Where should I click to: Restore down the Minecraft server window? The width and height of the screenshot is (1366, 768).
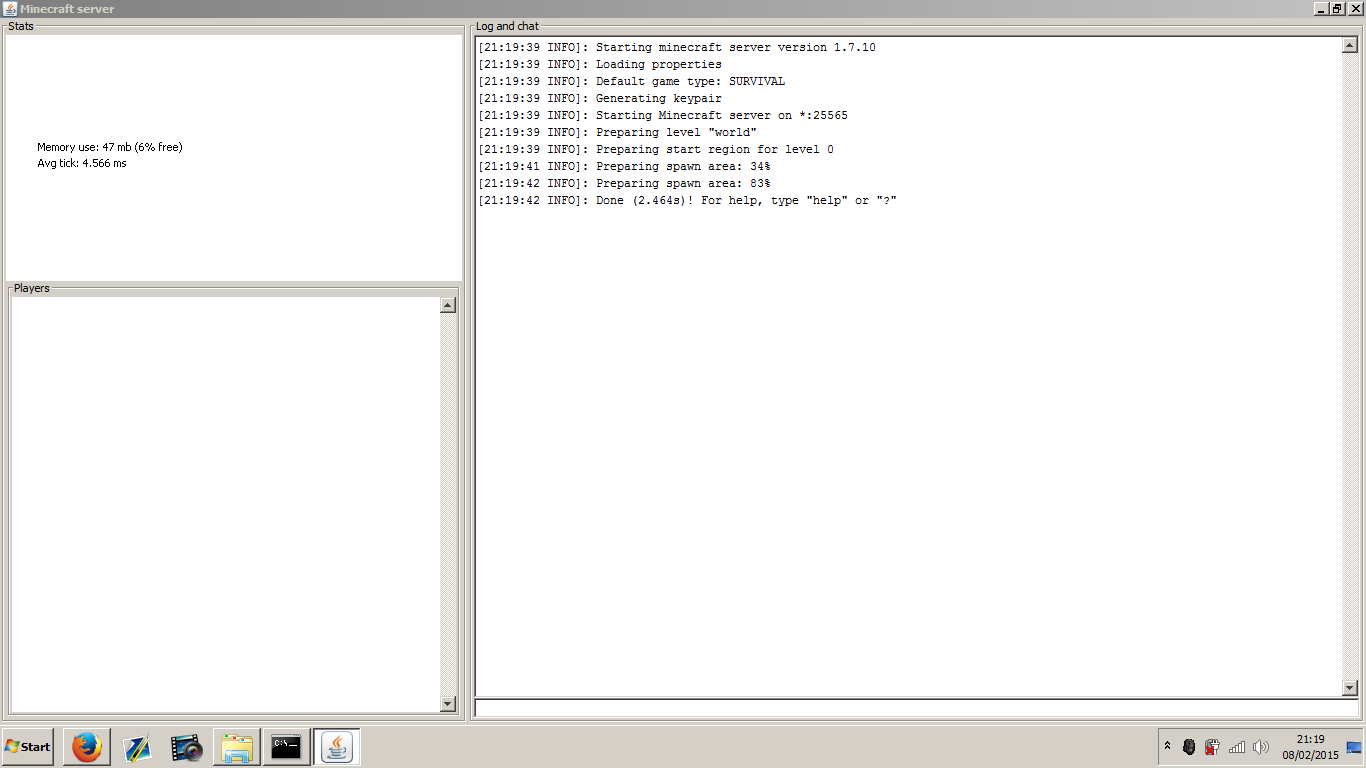click(1337, 9)
